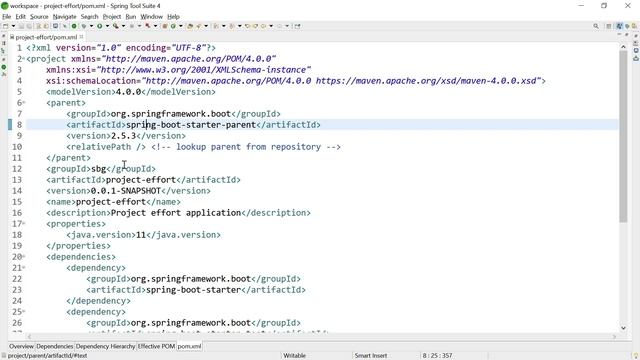
Task: Open the Navigate menu
Action: tap(64, 17)
